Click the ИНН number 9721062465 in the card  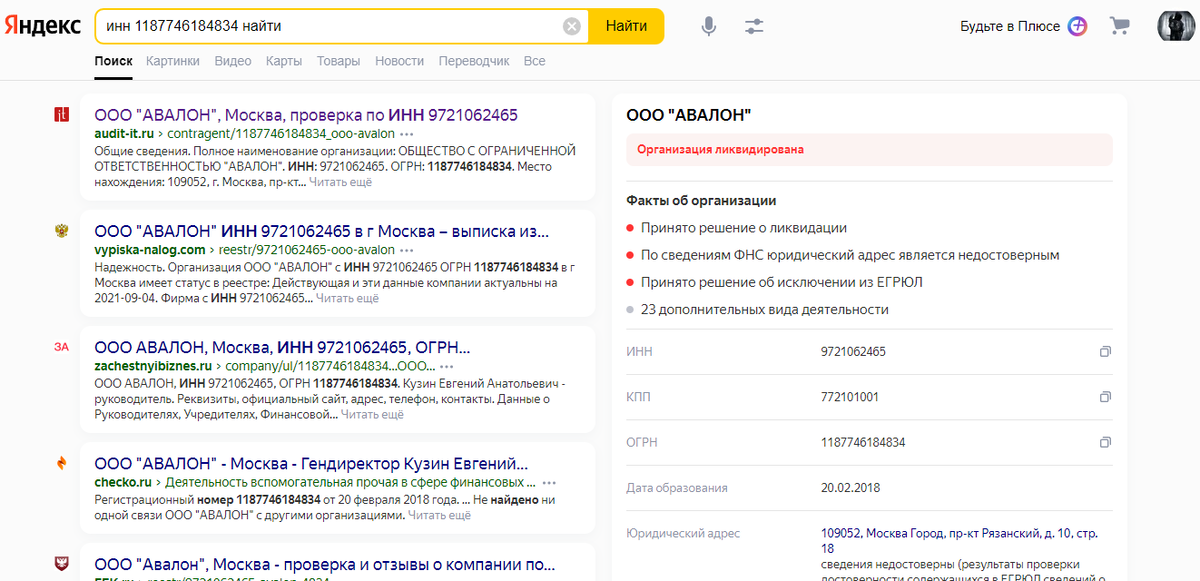(853, 352)
